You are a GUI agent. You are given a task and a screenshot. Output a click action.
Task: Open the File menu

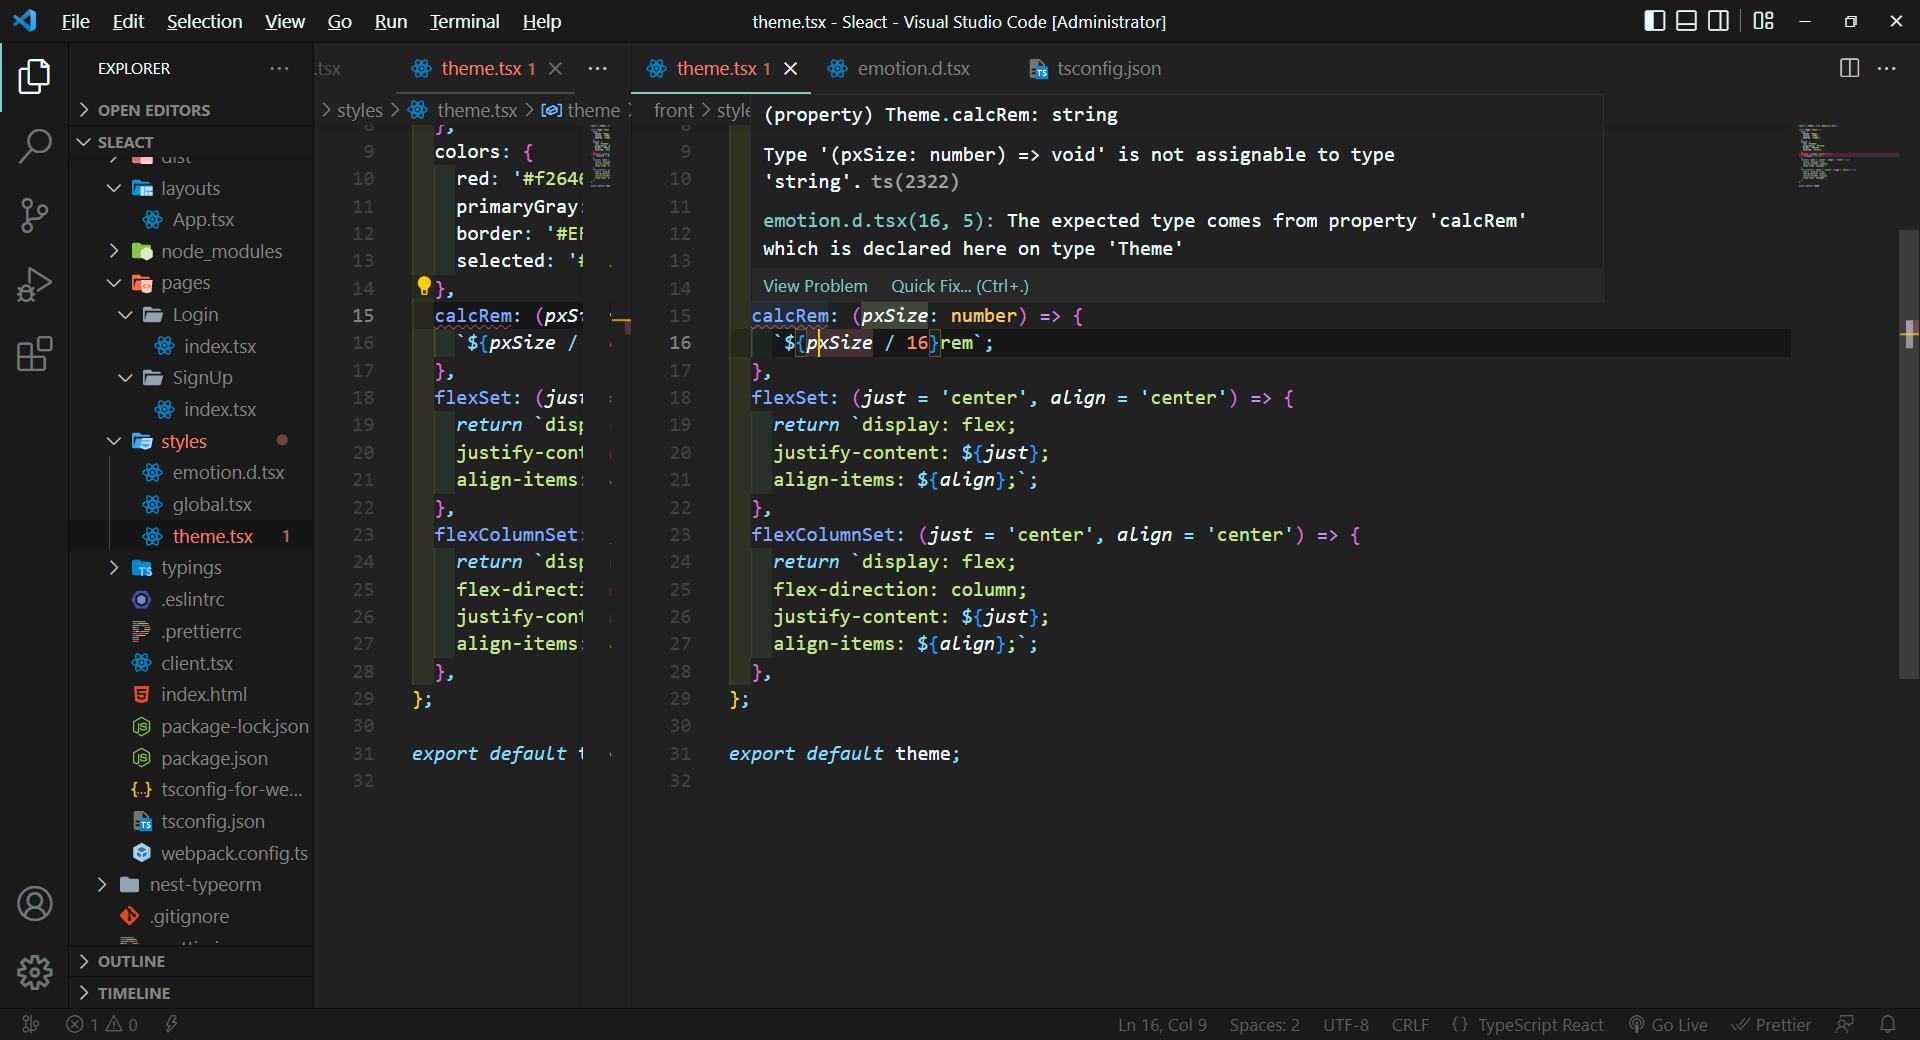click(x=75, y=21)
